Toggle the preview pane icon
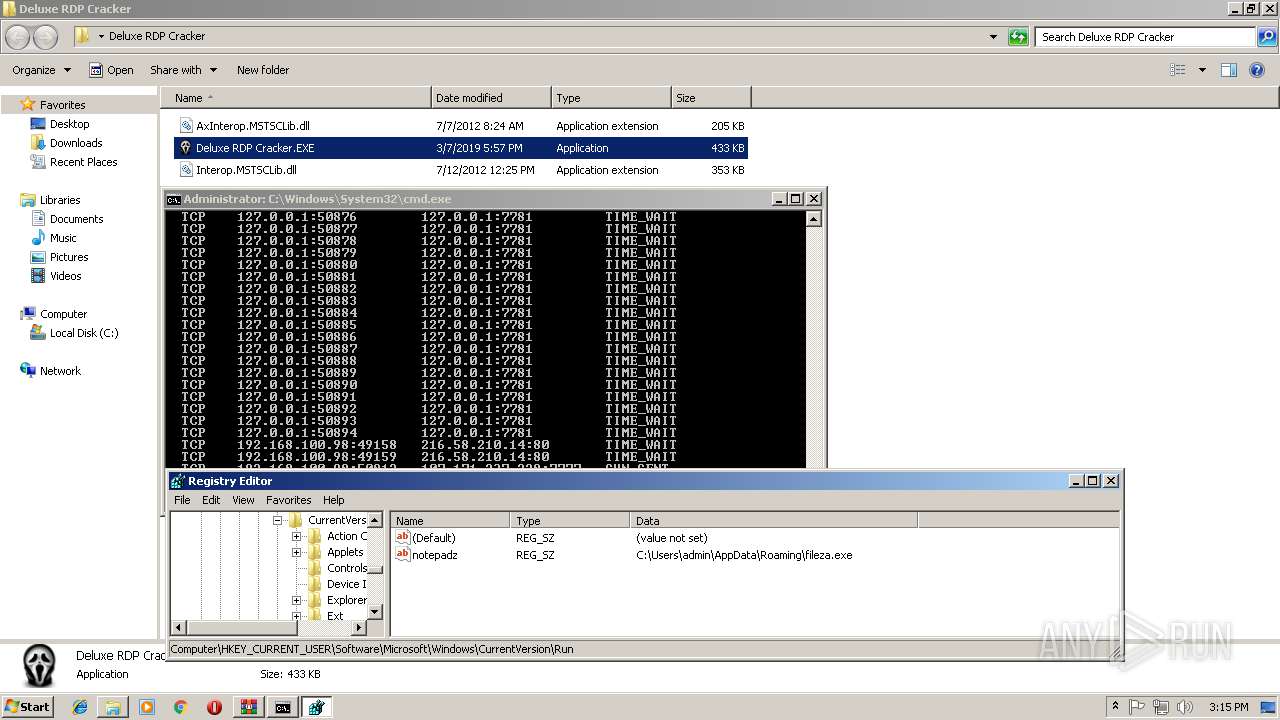Image resolution: width=1280 pixels, height=720 pixels. [x=1229, y=70]
